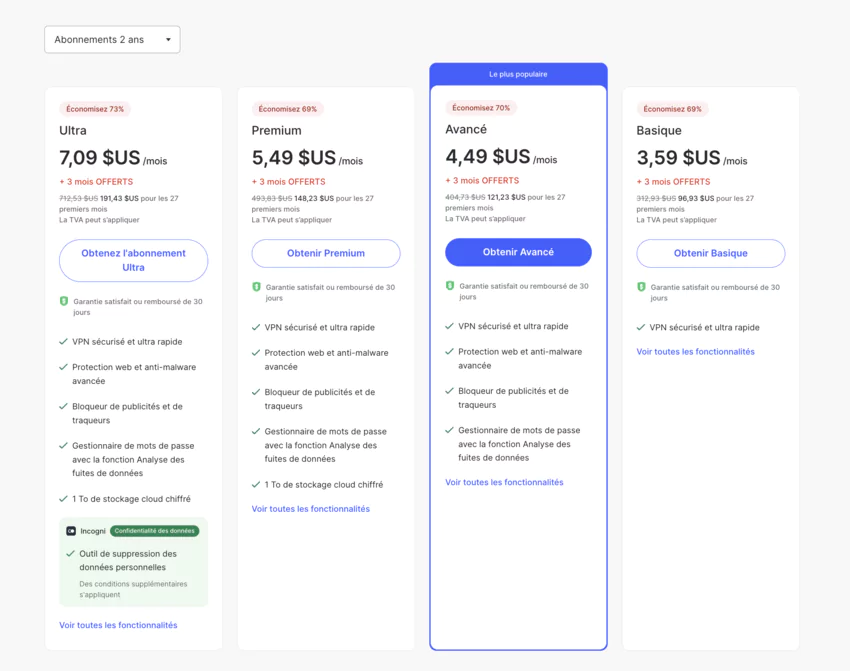
Task: Select the shield icon under Obtenir Avancé
Action: 448,285
